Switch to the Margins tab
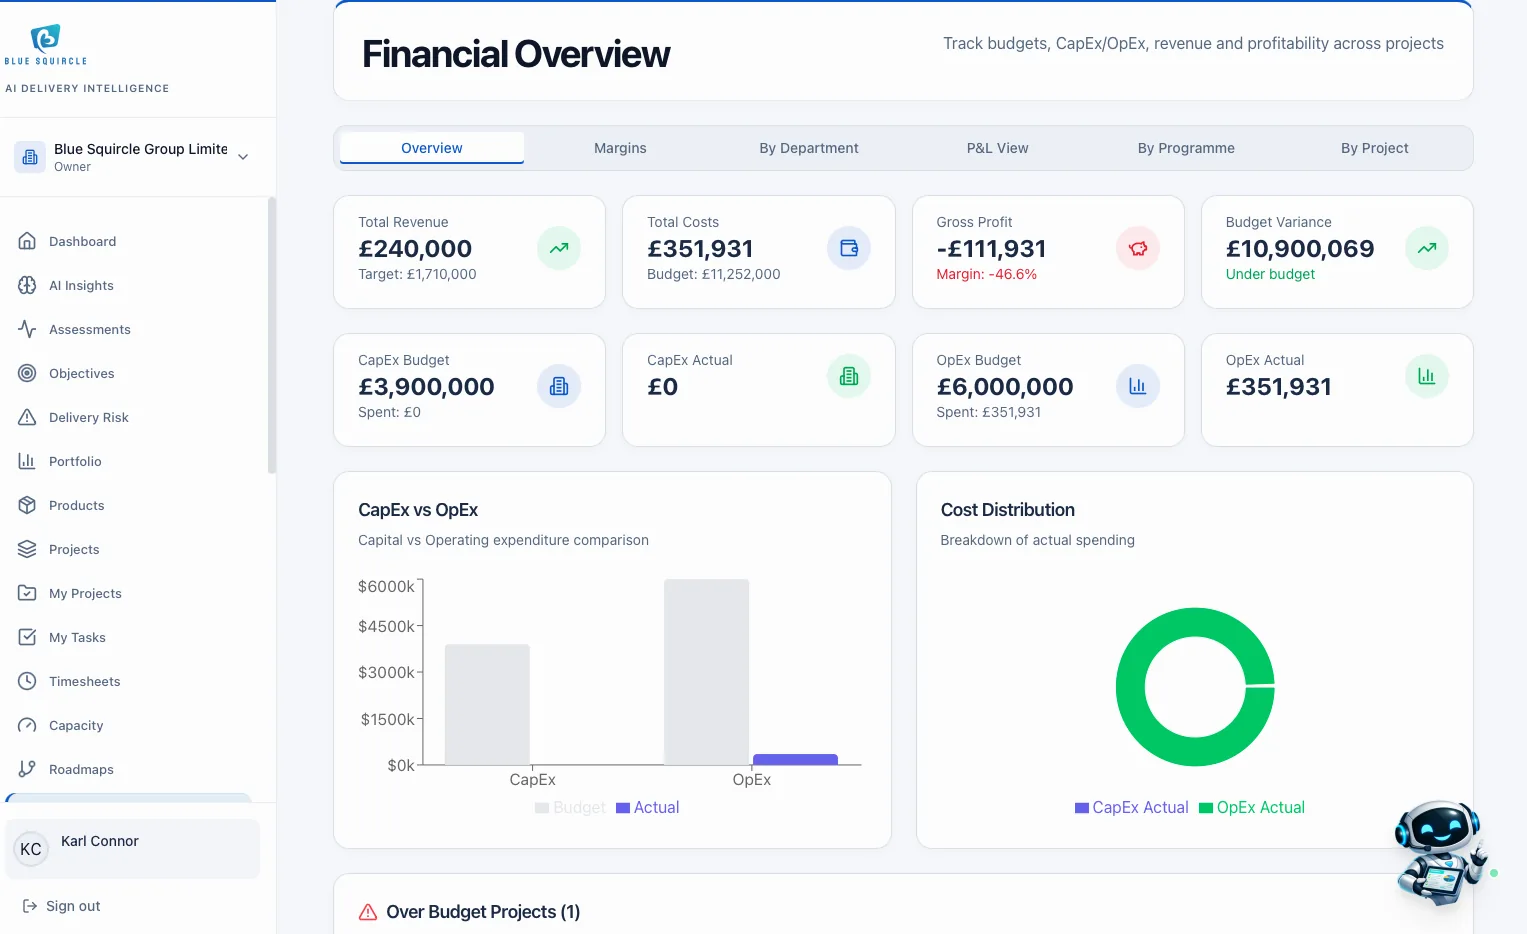1527x934 pixels. click(620, 148)
